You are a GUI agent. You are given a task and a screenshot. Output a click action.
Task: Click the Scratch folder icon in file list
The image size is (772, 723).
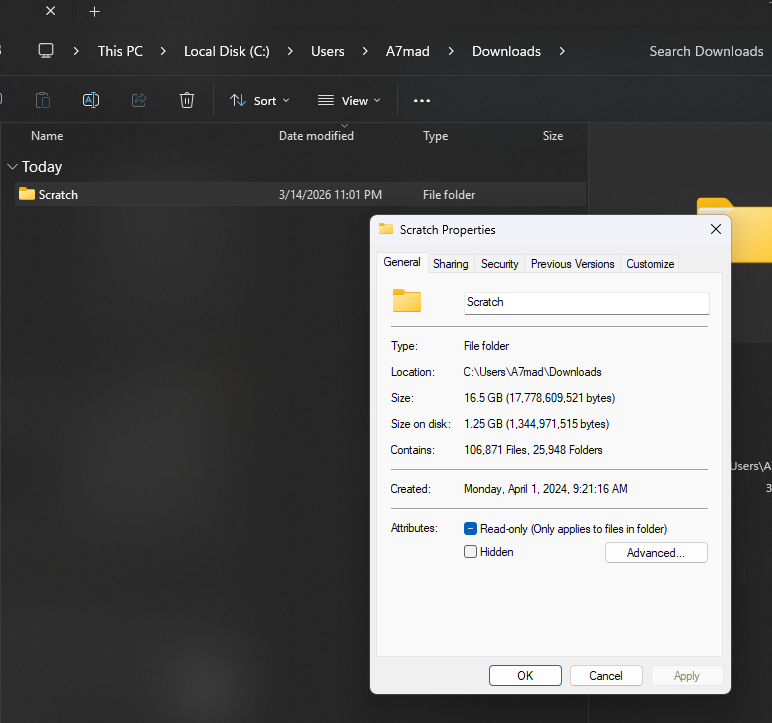point(27,194)
